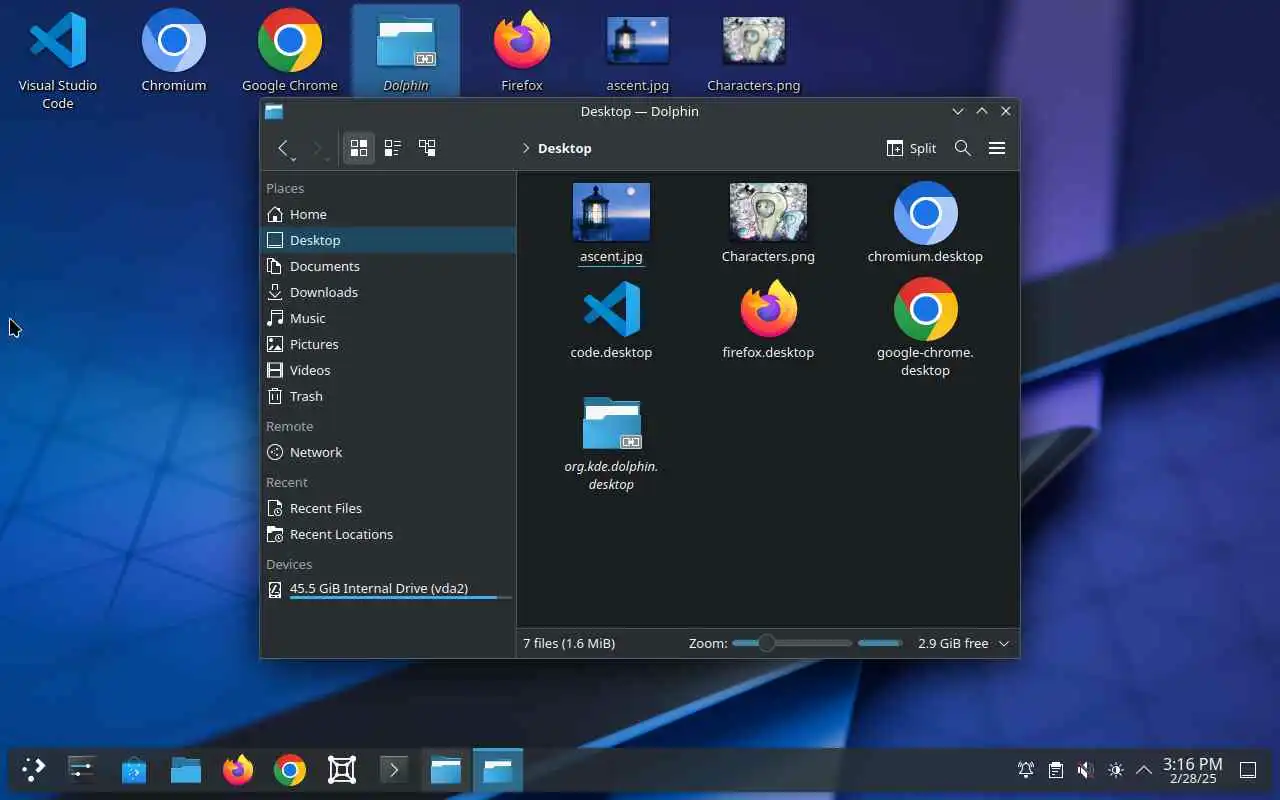Switch to first Dolphin window taskbar entry

point(446,770)
